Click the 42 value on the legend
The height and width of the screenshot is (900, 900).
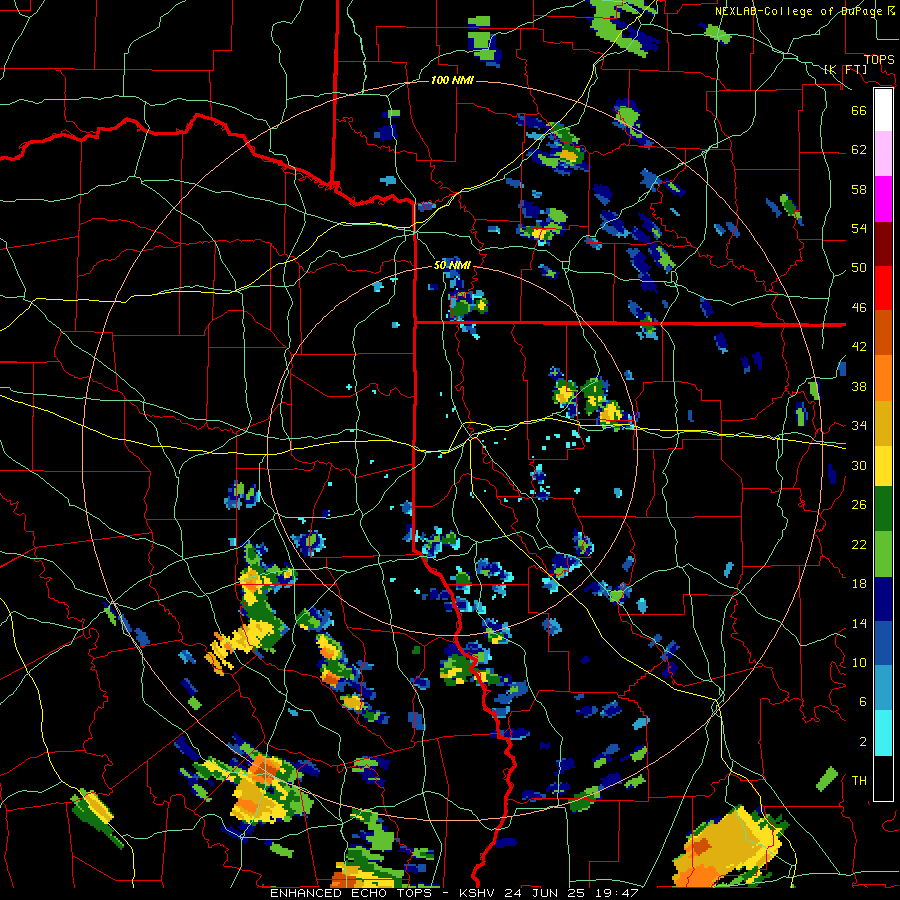pyautogui.click(x=859, y=347)
